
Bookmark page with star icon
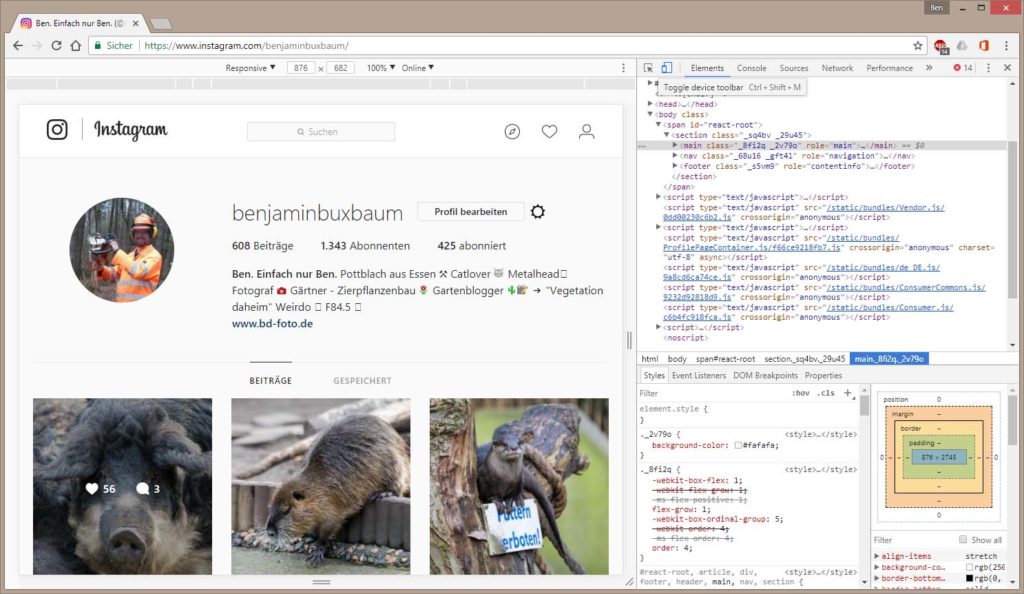point(918,46)
